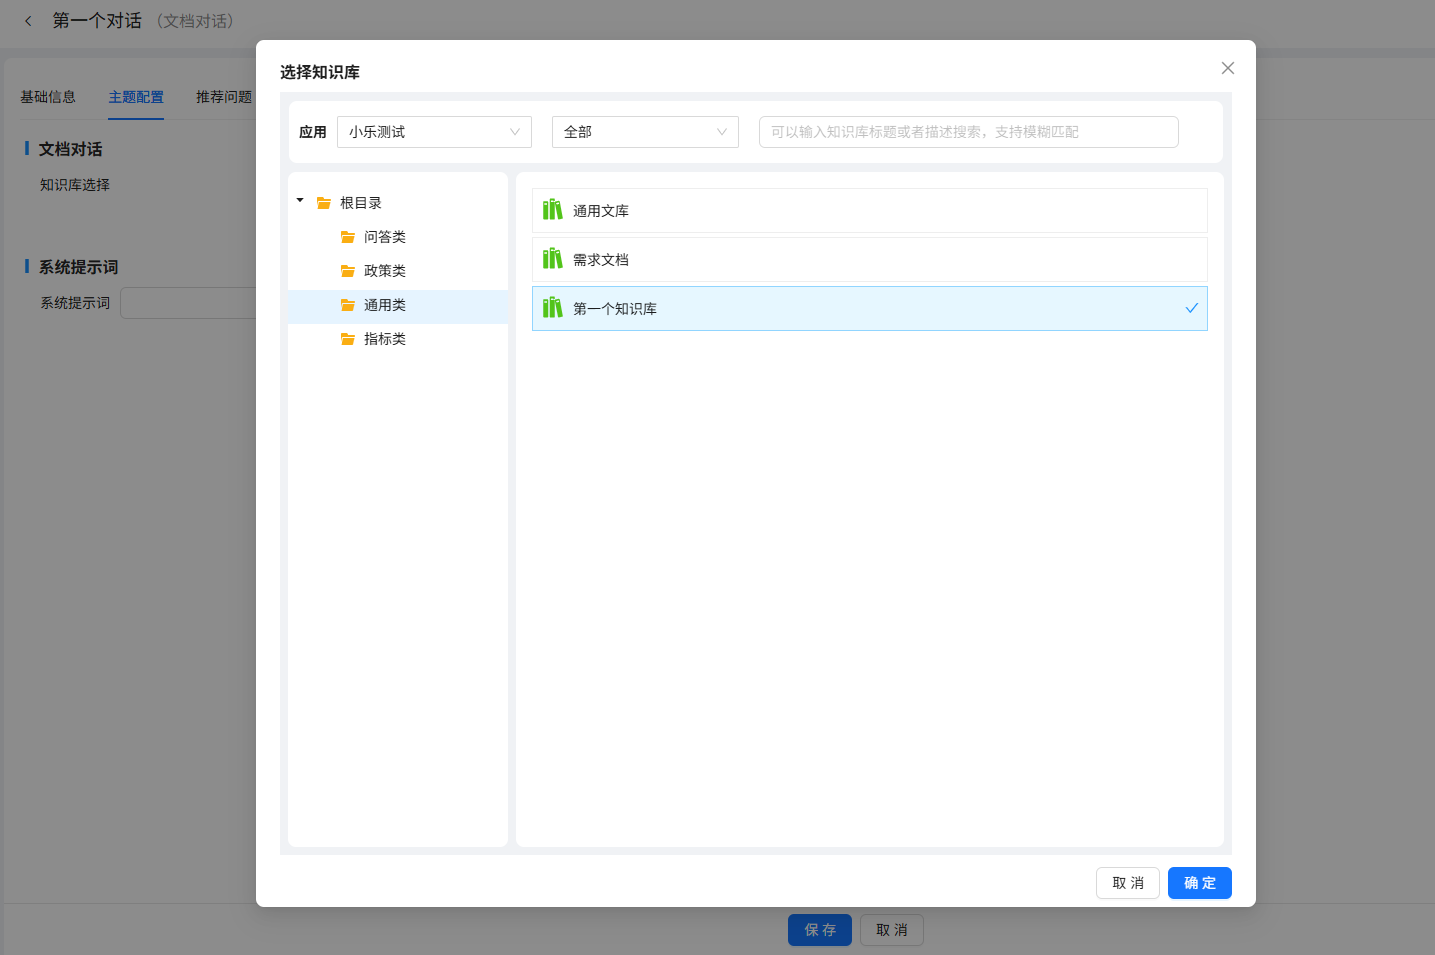Click the books icon beside 通用文库

pyautogui.click(x=552, y=210)
